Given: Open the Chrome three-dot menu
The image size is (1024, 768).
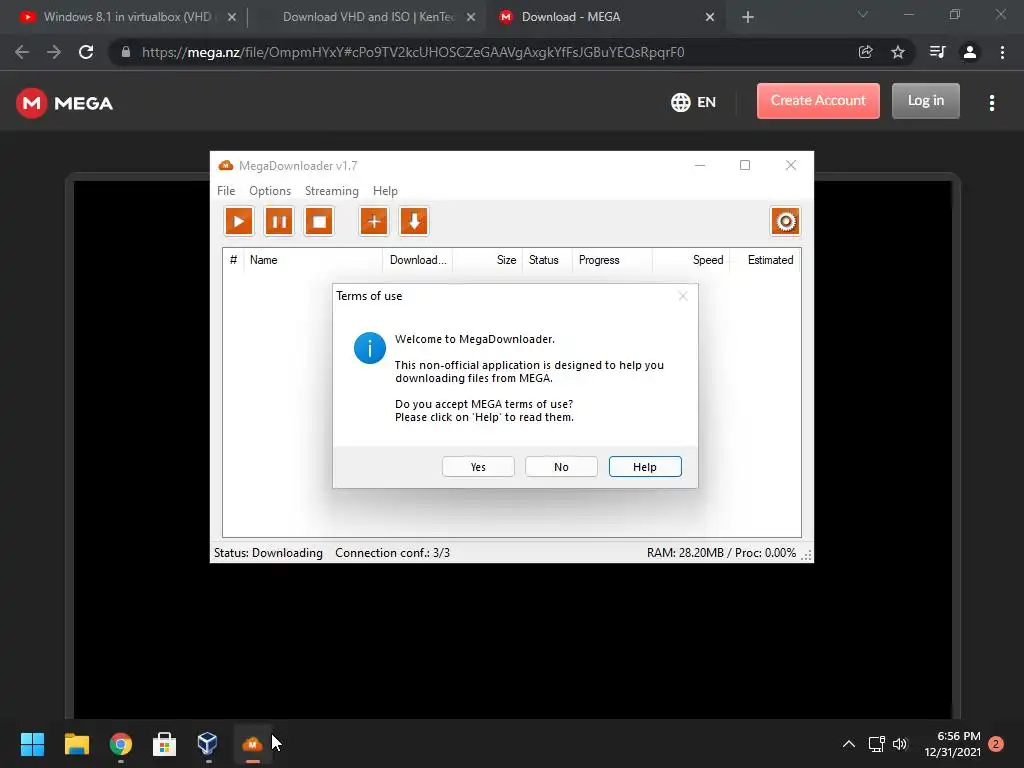Looking at the screenshot, I should 1002,52.
